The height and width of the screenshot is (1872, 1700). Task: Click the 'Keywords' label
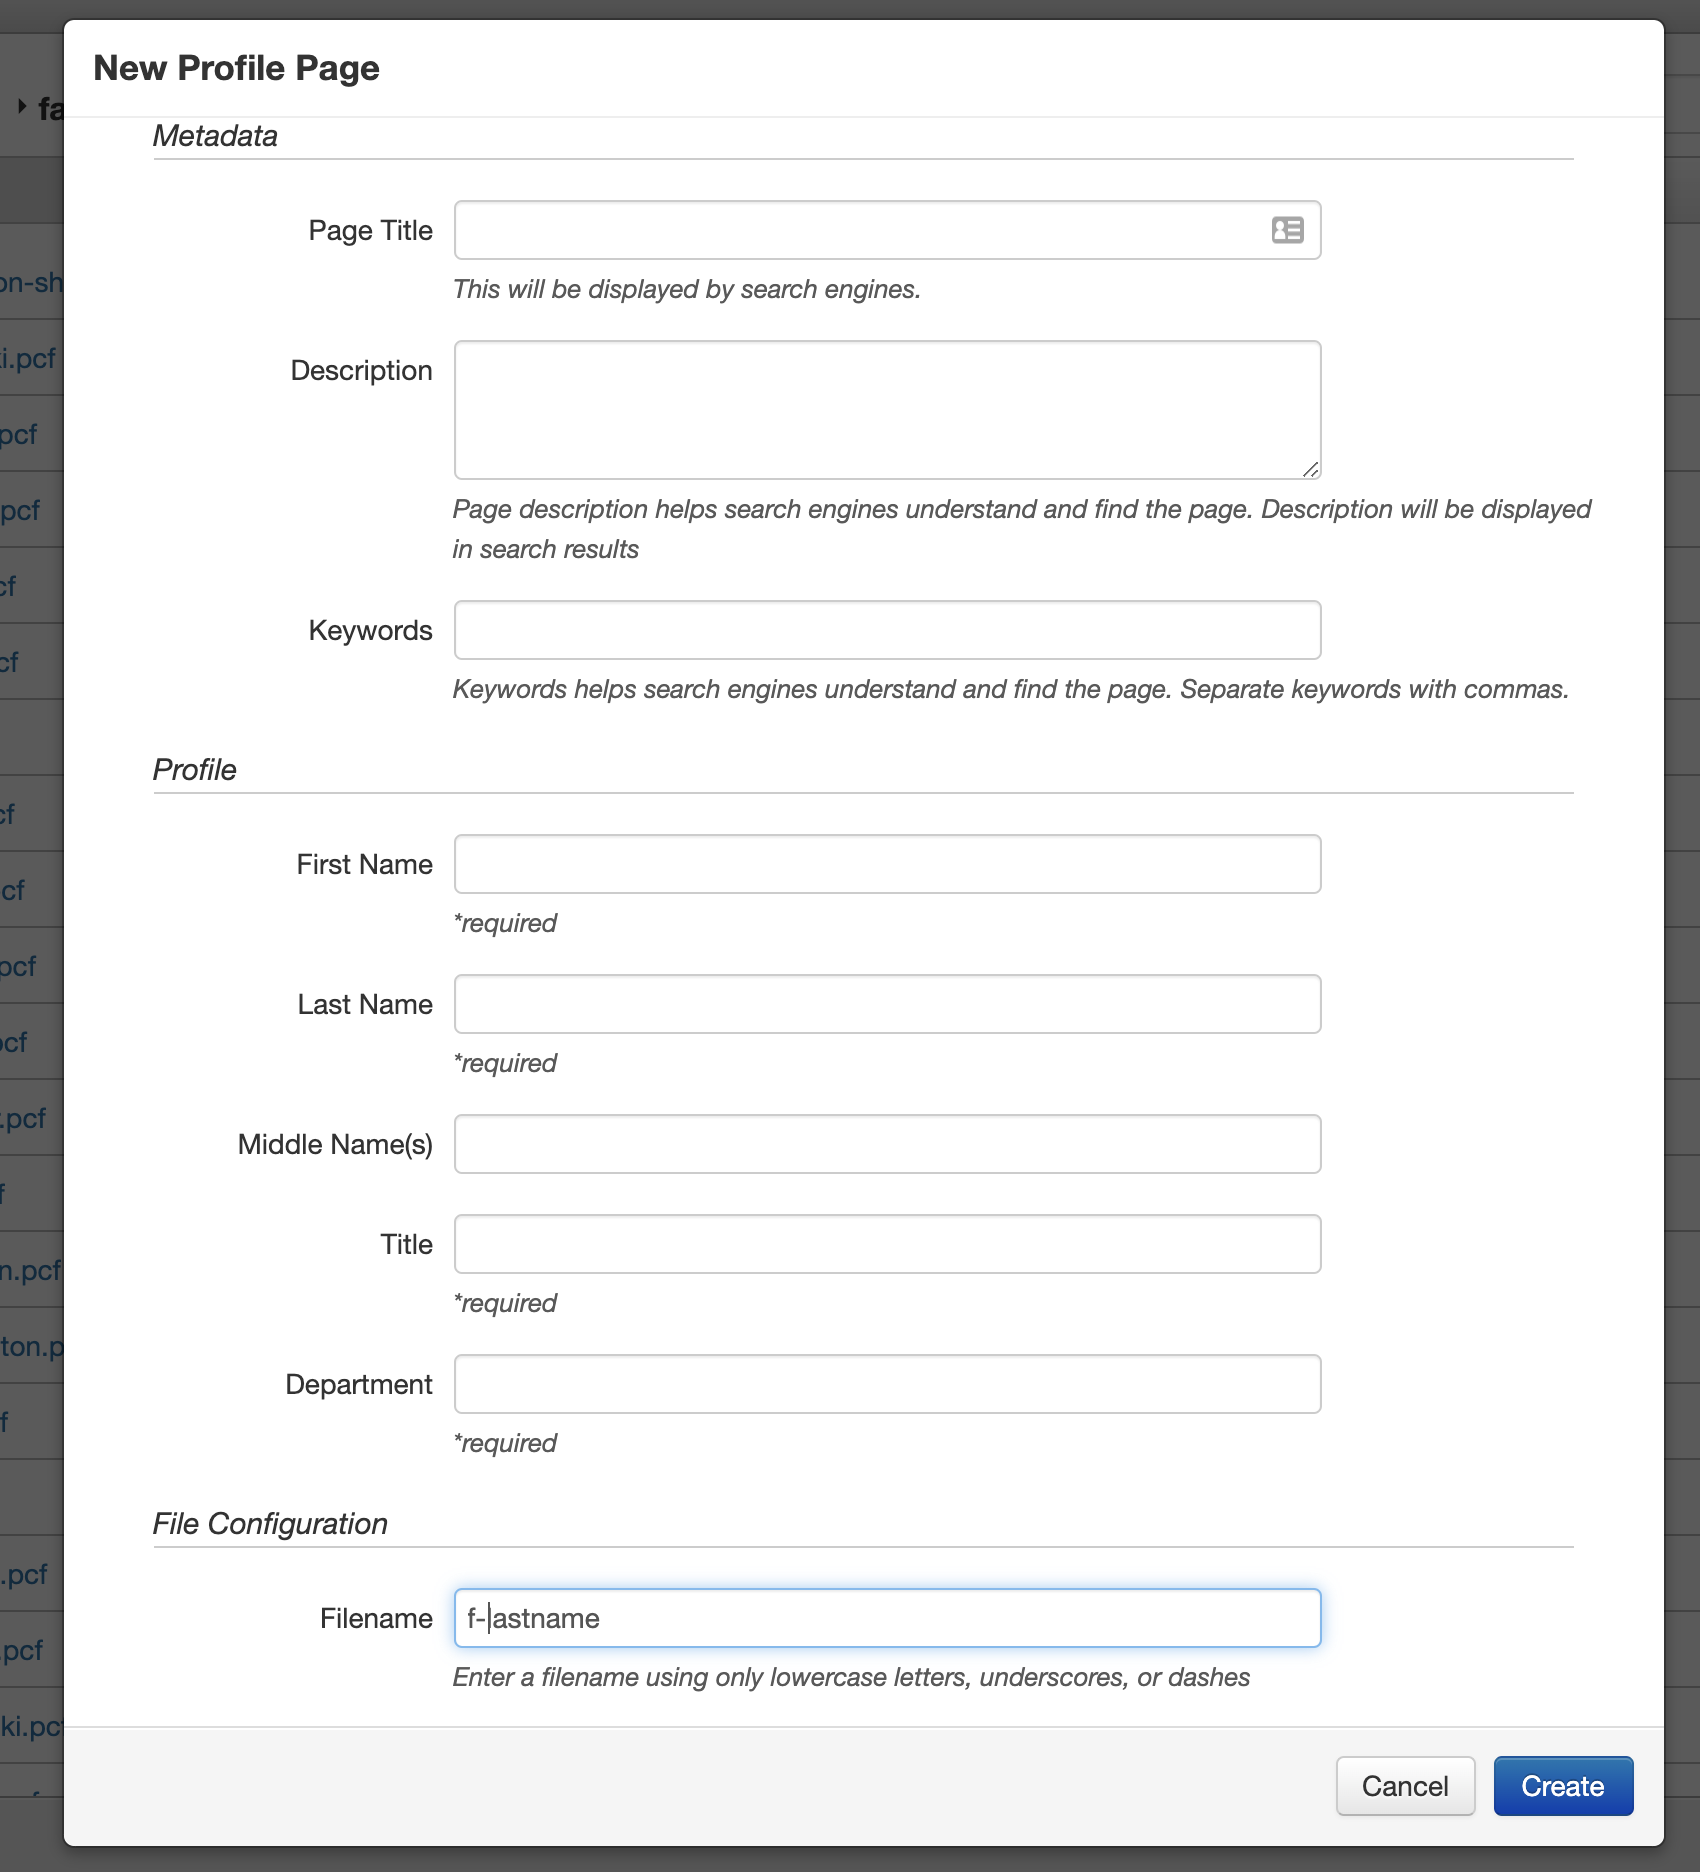pos(370,631)
